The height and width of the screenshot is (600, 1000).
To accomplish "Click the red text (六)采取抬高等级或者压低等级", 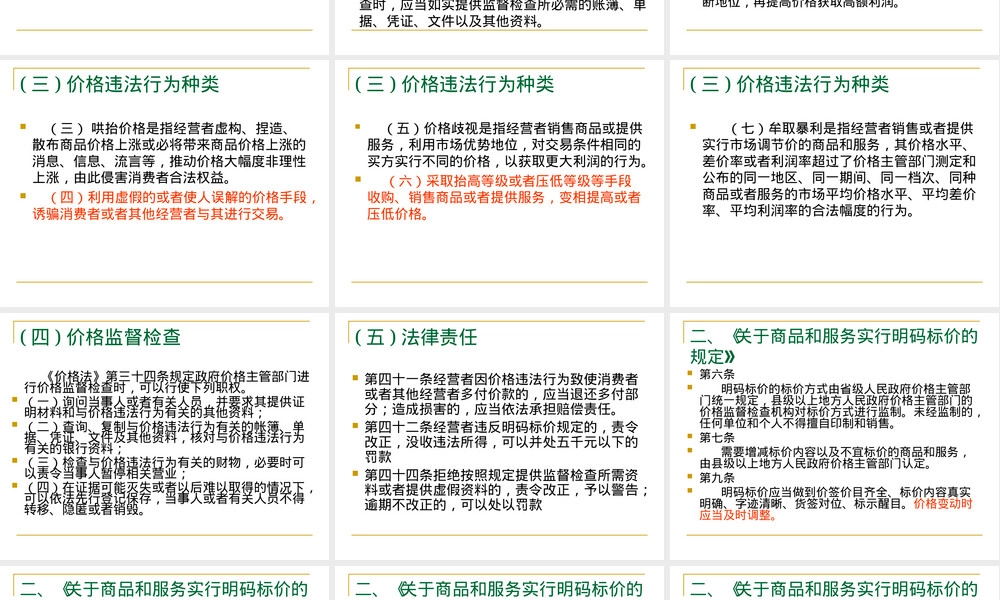I will (x=503, y=197).
